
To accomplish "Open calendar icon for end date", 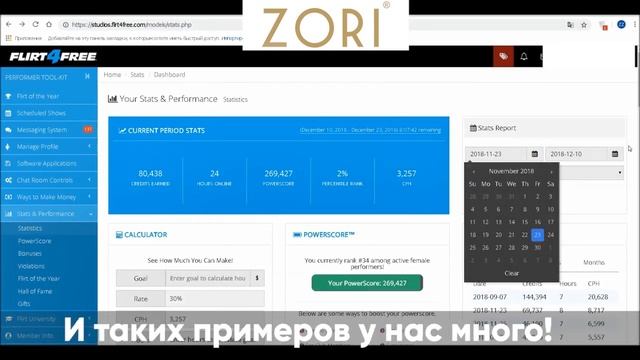I will [x=615, y=154].
